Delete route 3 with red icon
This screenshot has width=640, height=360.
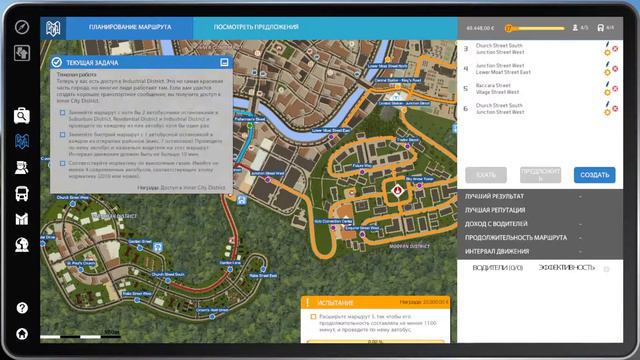[x=615, y=49]
